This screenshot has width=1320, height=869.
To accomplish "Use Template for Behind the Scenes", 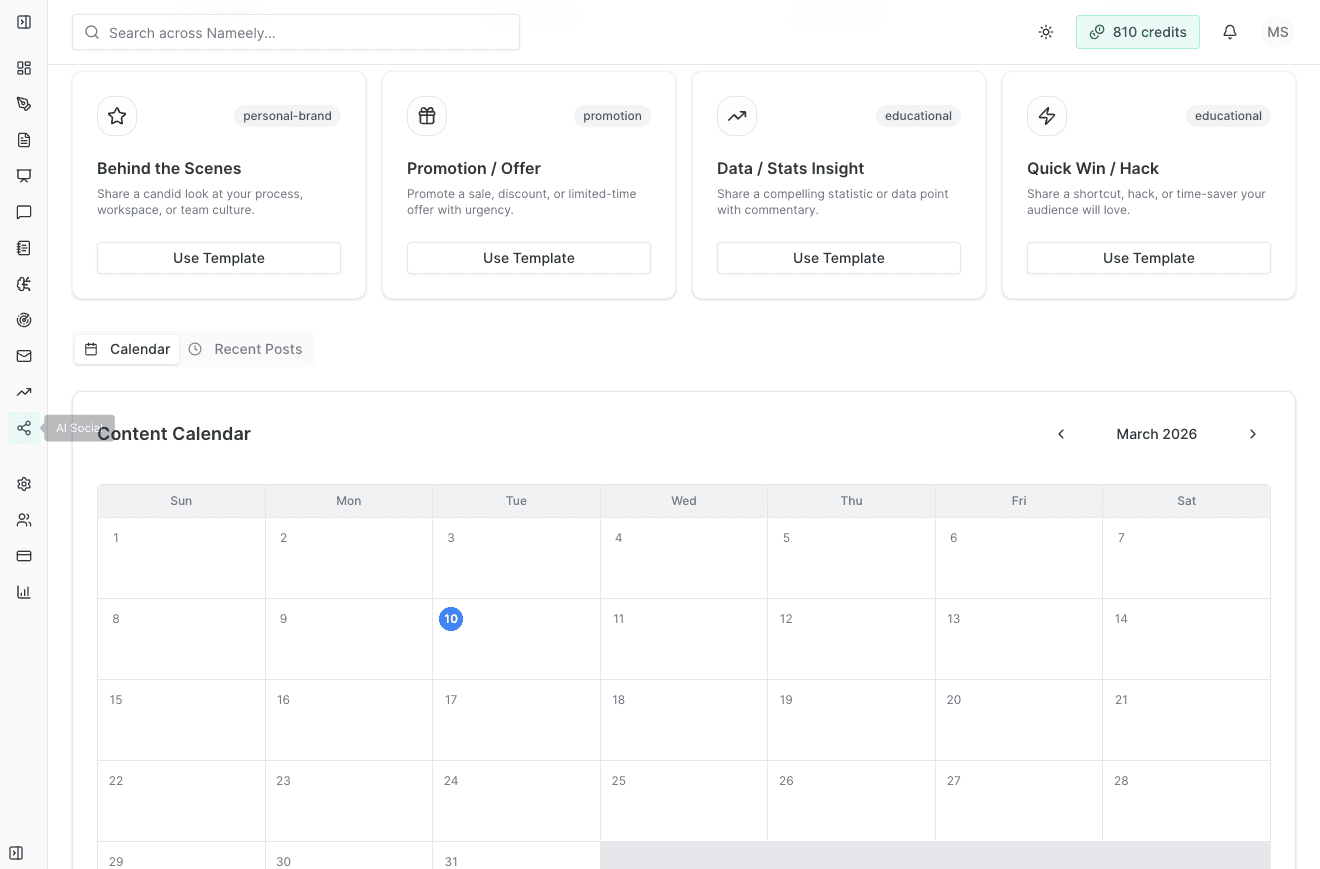I will (x=218, y=258).
